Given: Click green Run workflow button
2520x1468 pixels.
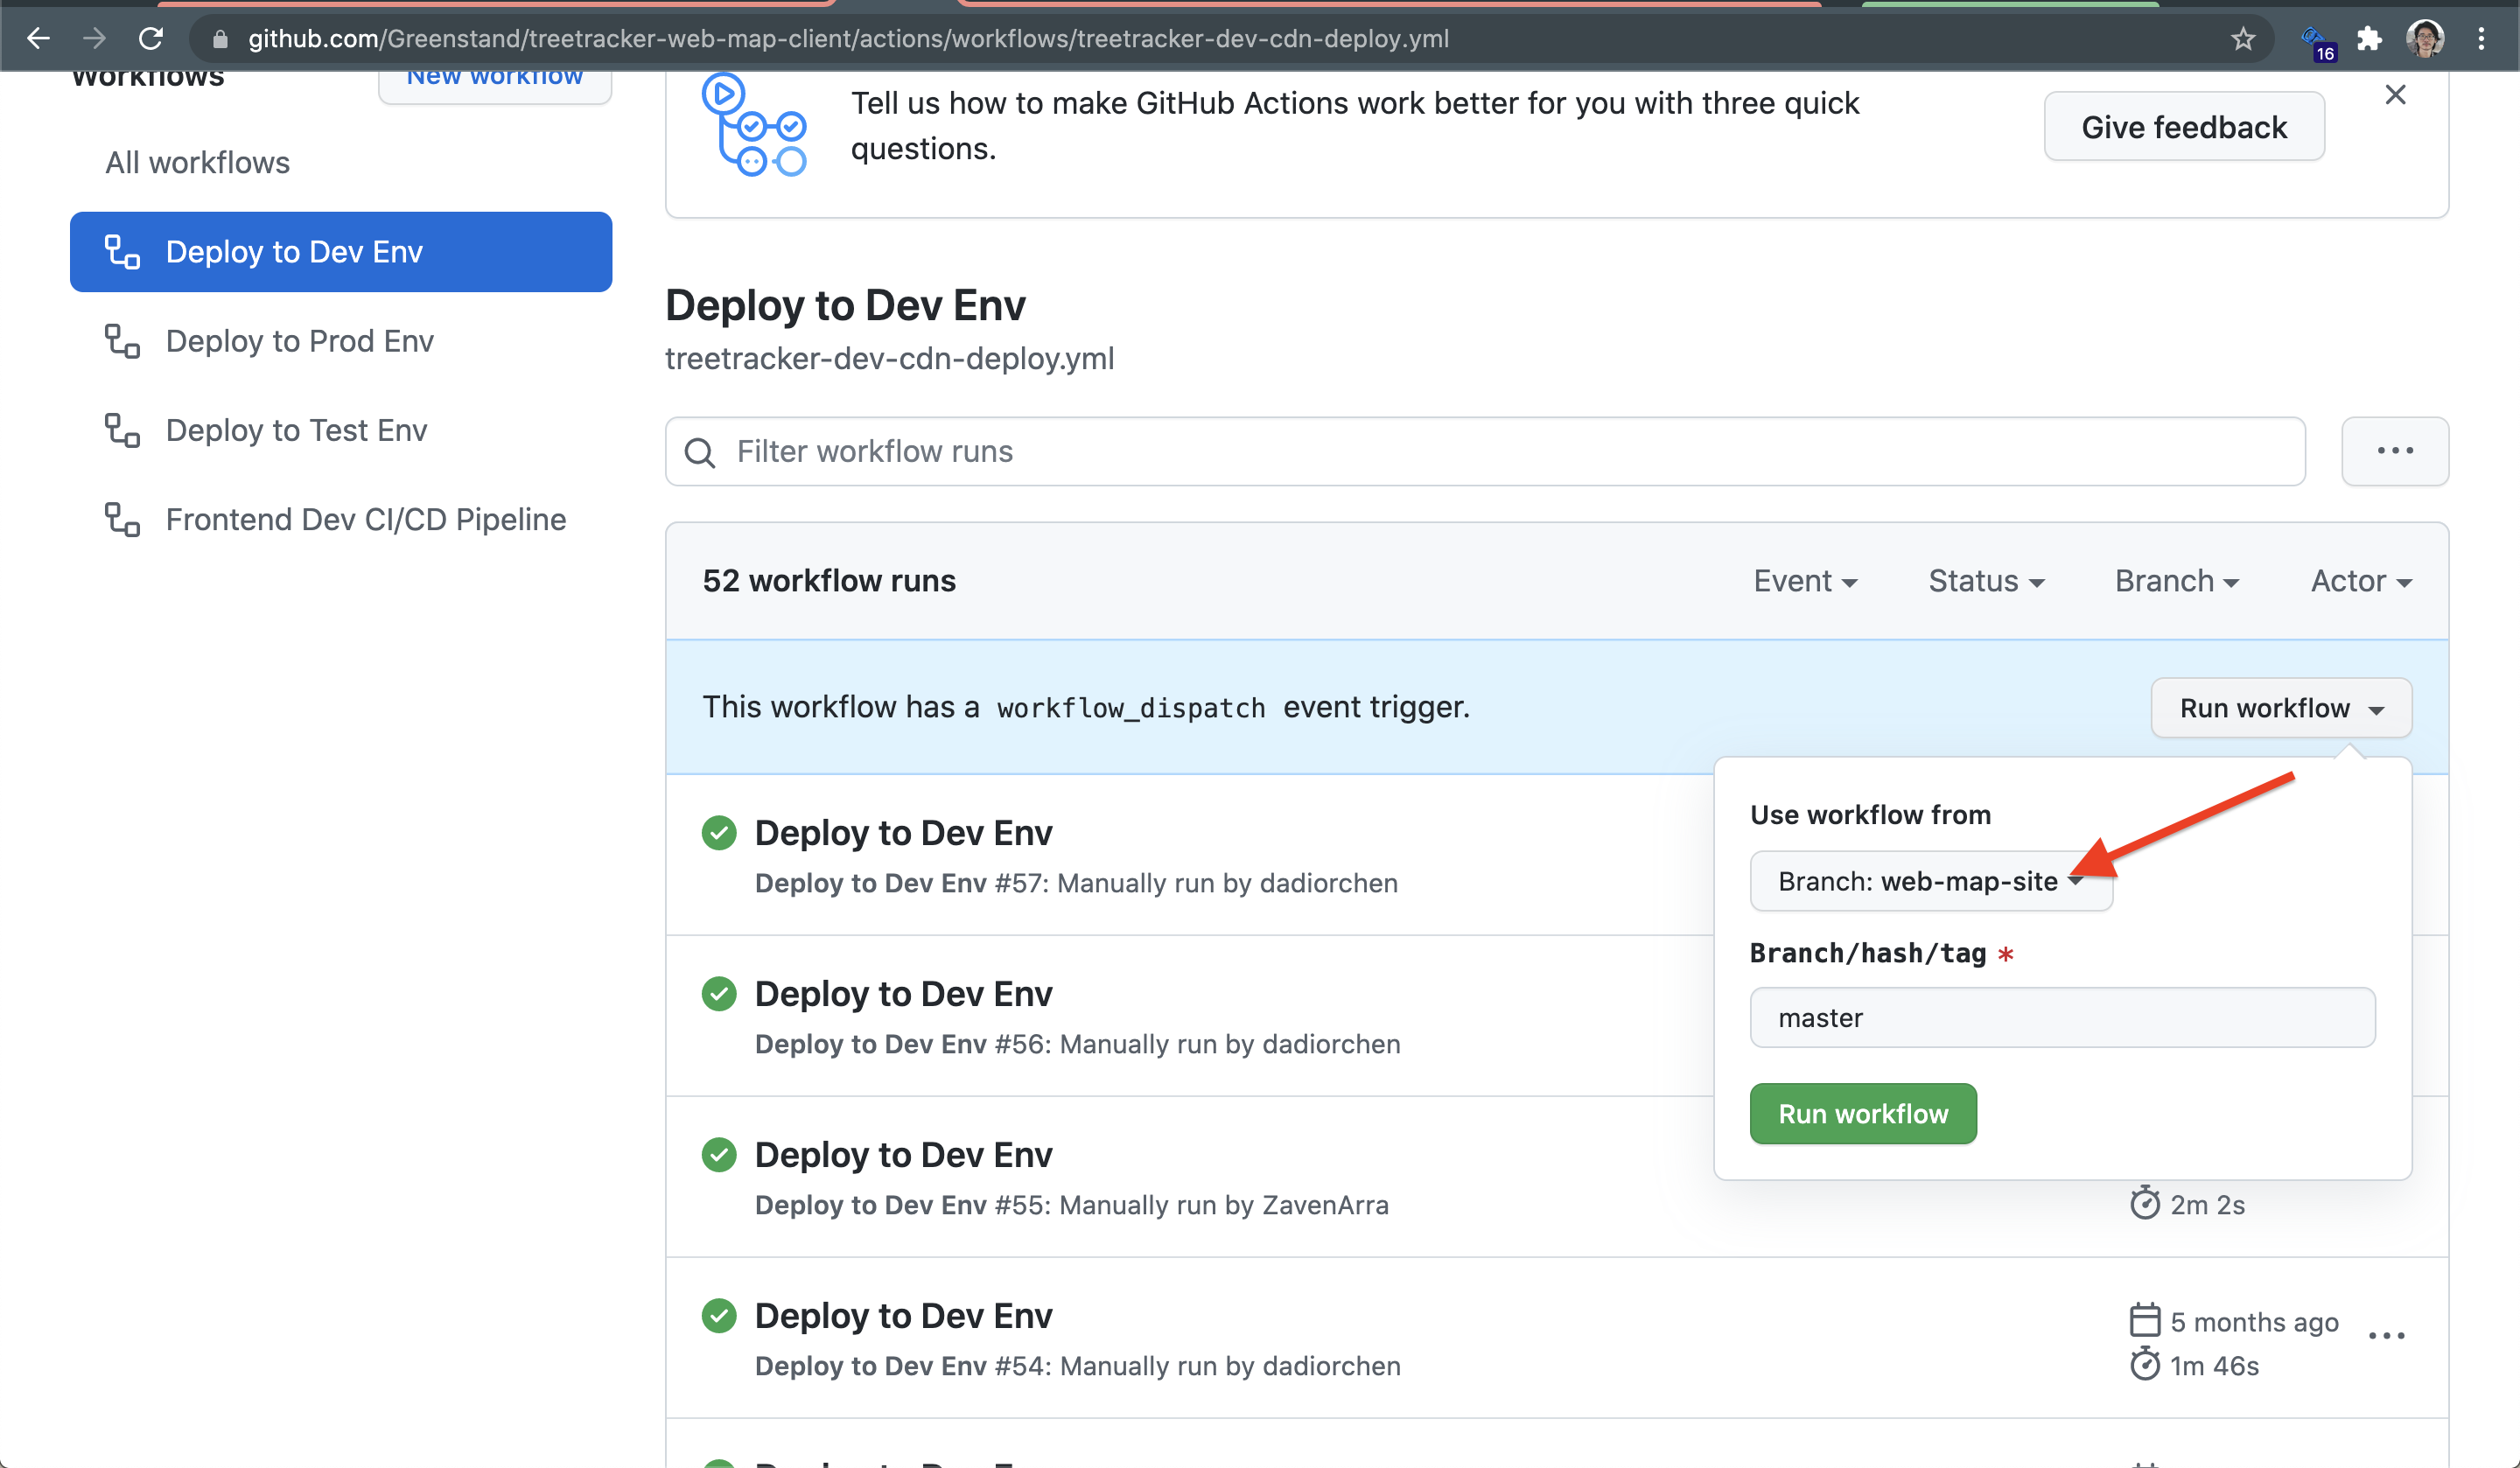Looking at the screenshot, I should 1863,1113.
